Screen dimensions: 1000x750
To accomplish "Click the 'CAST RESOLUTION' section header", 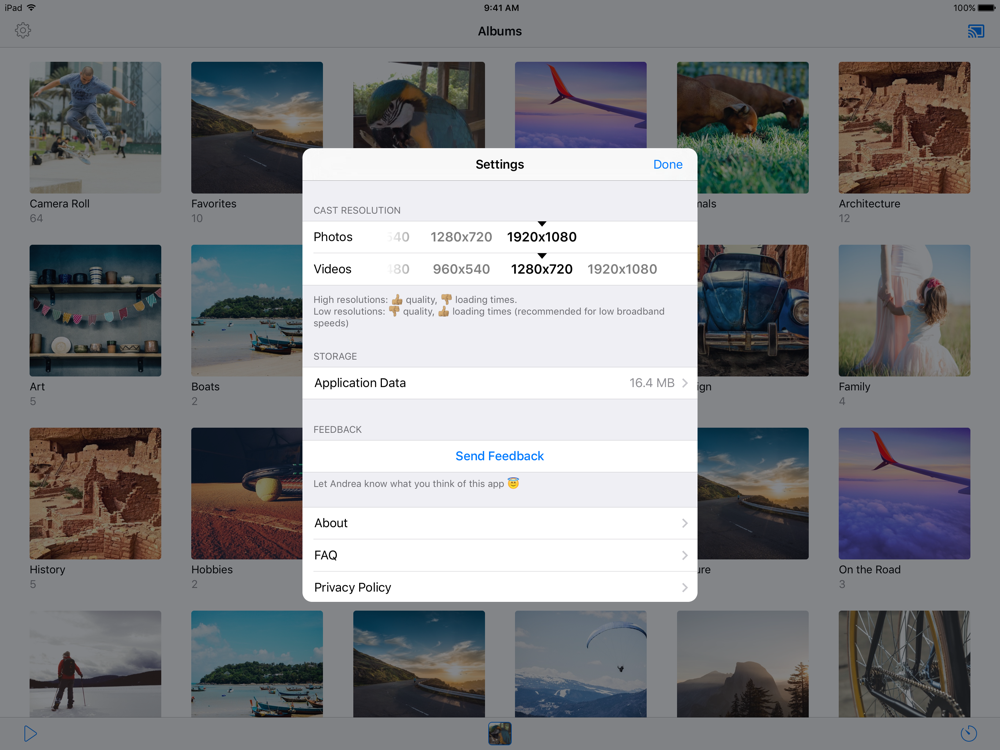I will (x=357, y=210).
